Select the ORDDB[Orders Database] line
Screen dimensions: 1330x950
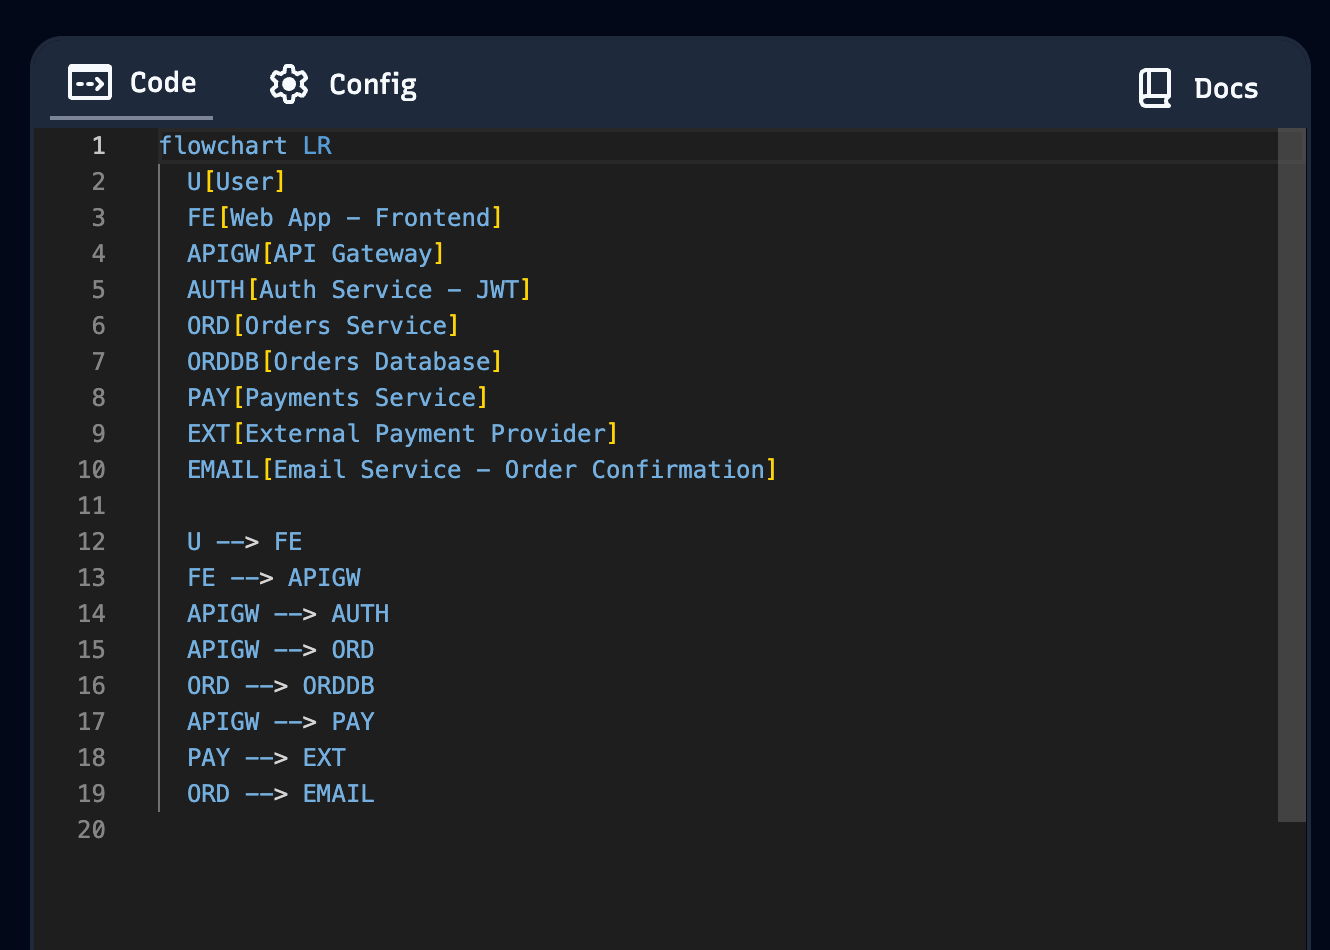(344, 361)
